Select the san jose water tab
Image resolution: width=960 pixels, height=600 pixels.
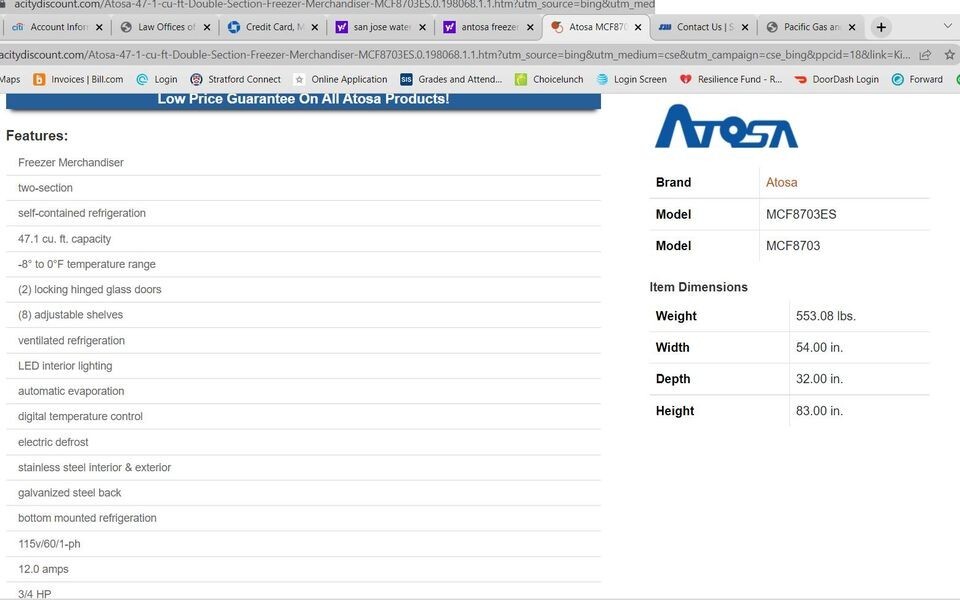click(381, 27)
